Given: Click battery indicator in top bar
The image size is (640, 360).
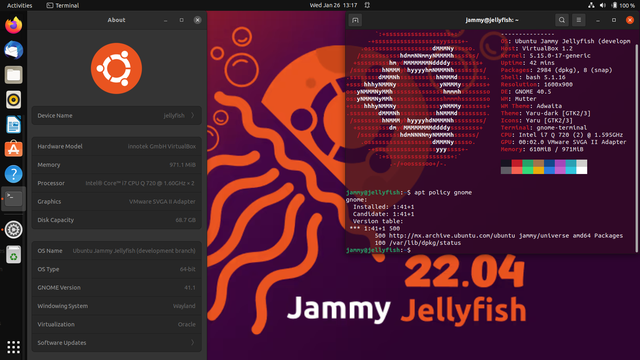Looking at the screenshot, I should tap(623, 5).
